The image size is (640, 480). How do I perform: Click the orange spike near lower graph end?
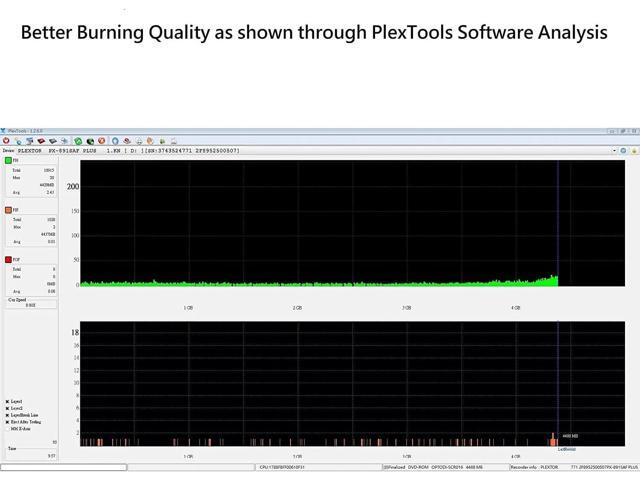(553, 440)
